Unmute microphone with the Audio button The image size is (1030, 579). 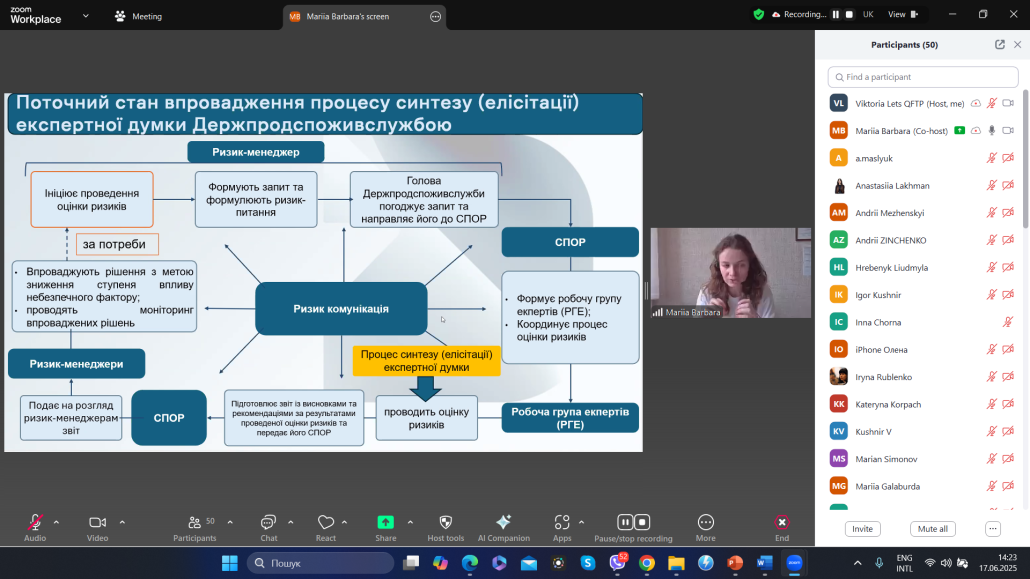35,522
